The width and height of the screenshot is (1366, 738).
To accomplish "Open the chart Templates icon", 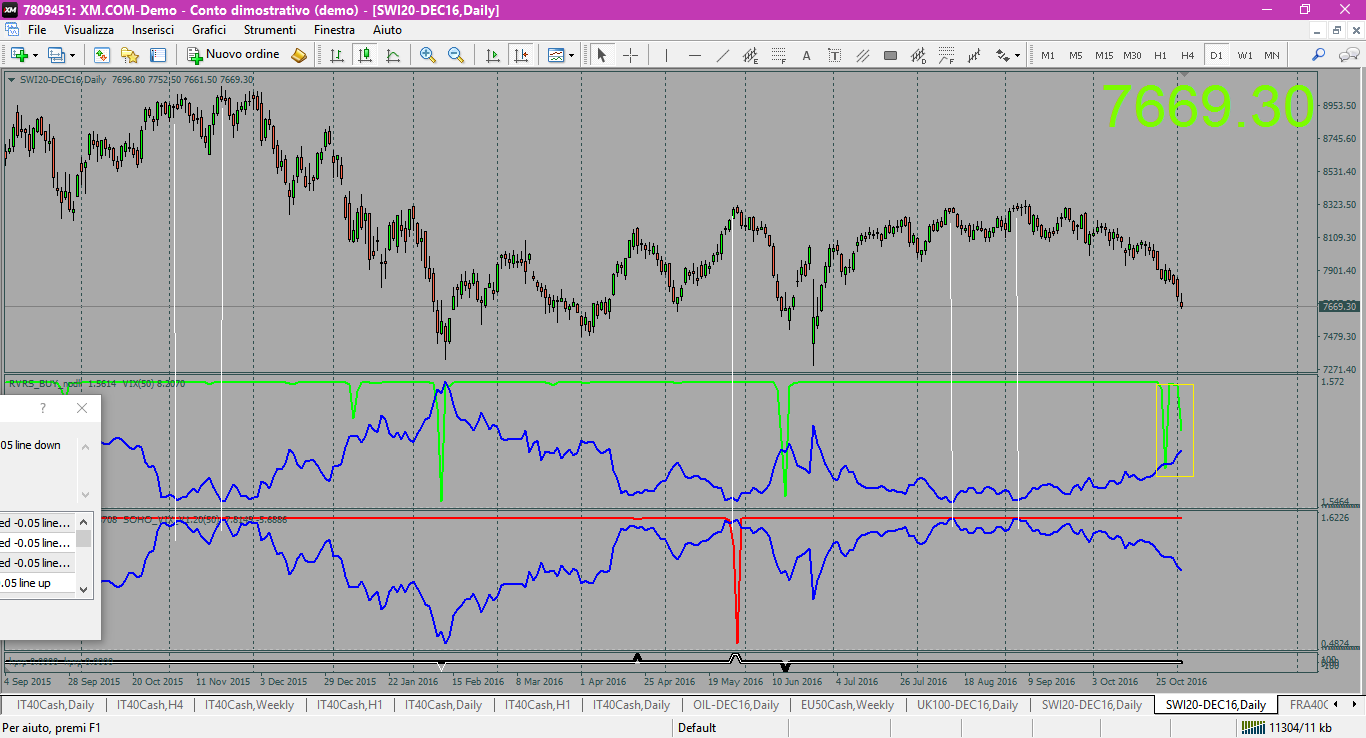I will (556, 55).
